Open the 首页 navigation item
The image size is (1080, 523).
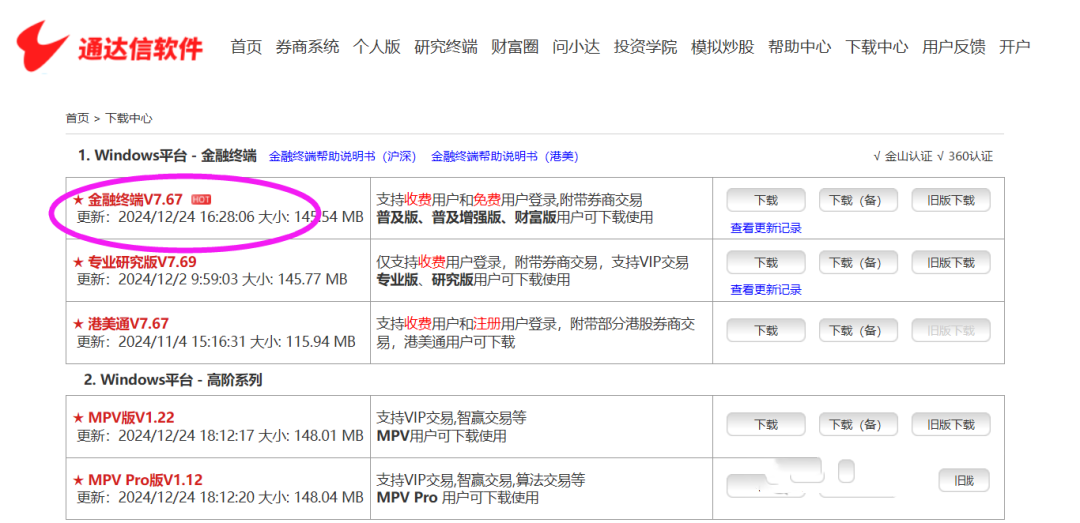(x=246, y=47)
